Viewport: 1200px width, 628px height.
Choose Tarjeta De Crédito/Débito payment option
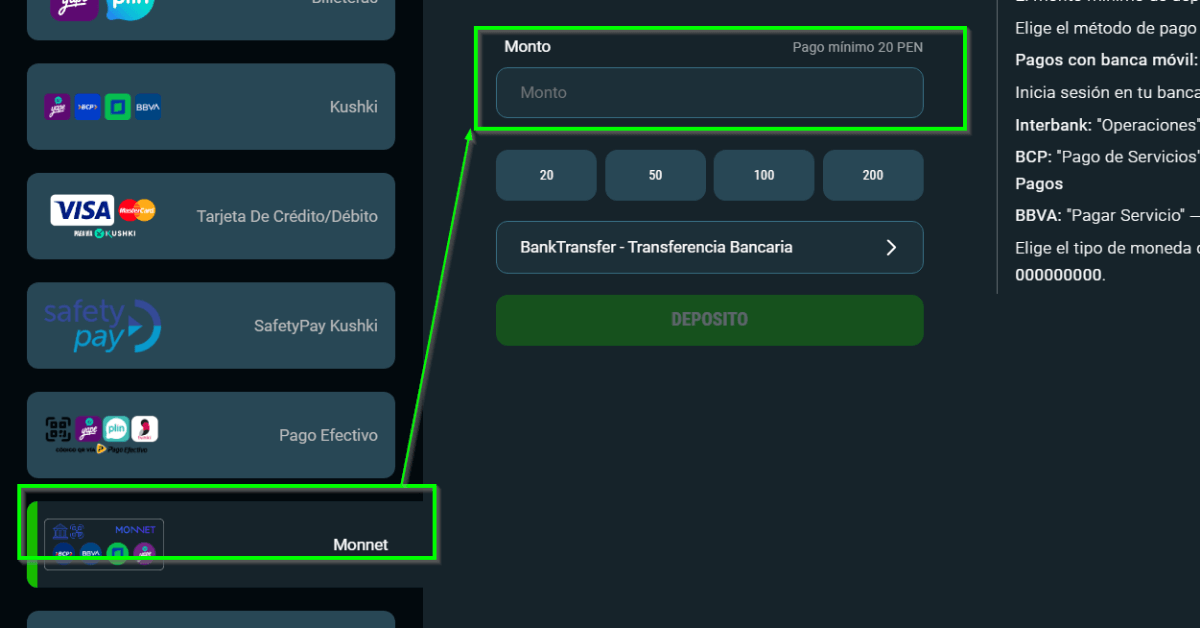click(287, 216)
